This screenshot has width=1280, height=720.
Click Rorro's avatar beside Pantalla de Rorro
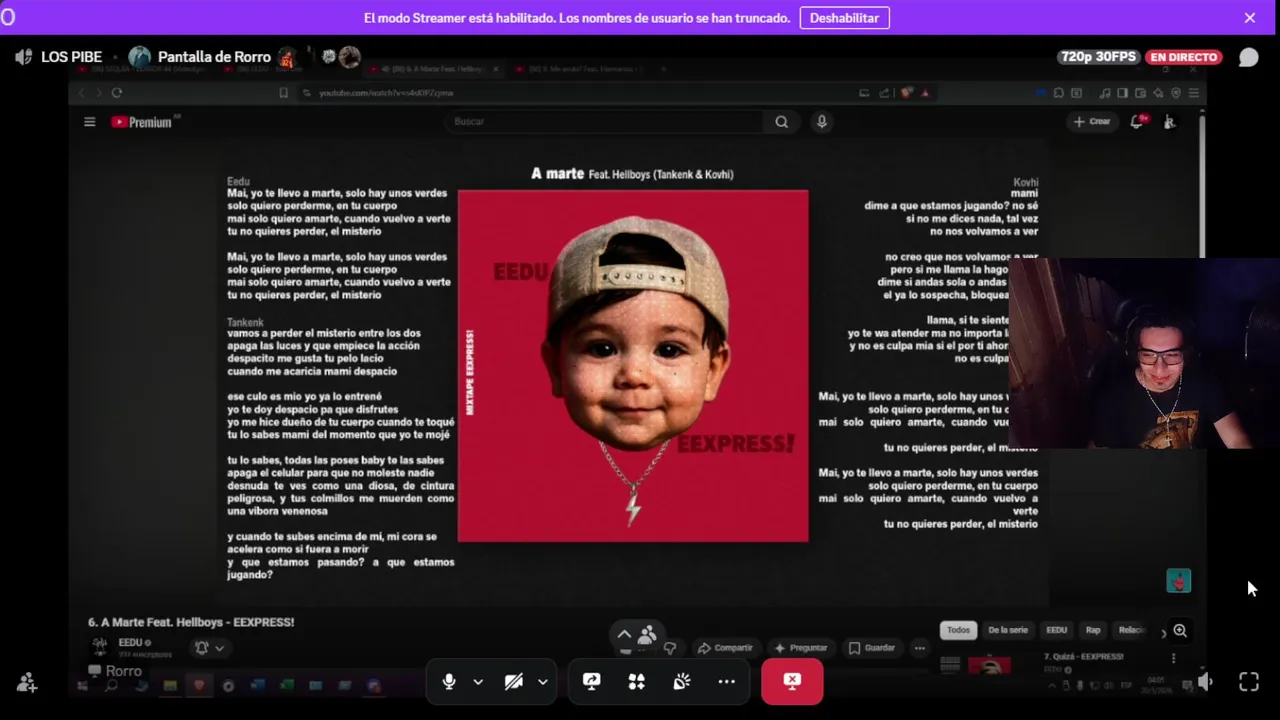pos(140,57)
